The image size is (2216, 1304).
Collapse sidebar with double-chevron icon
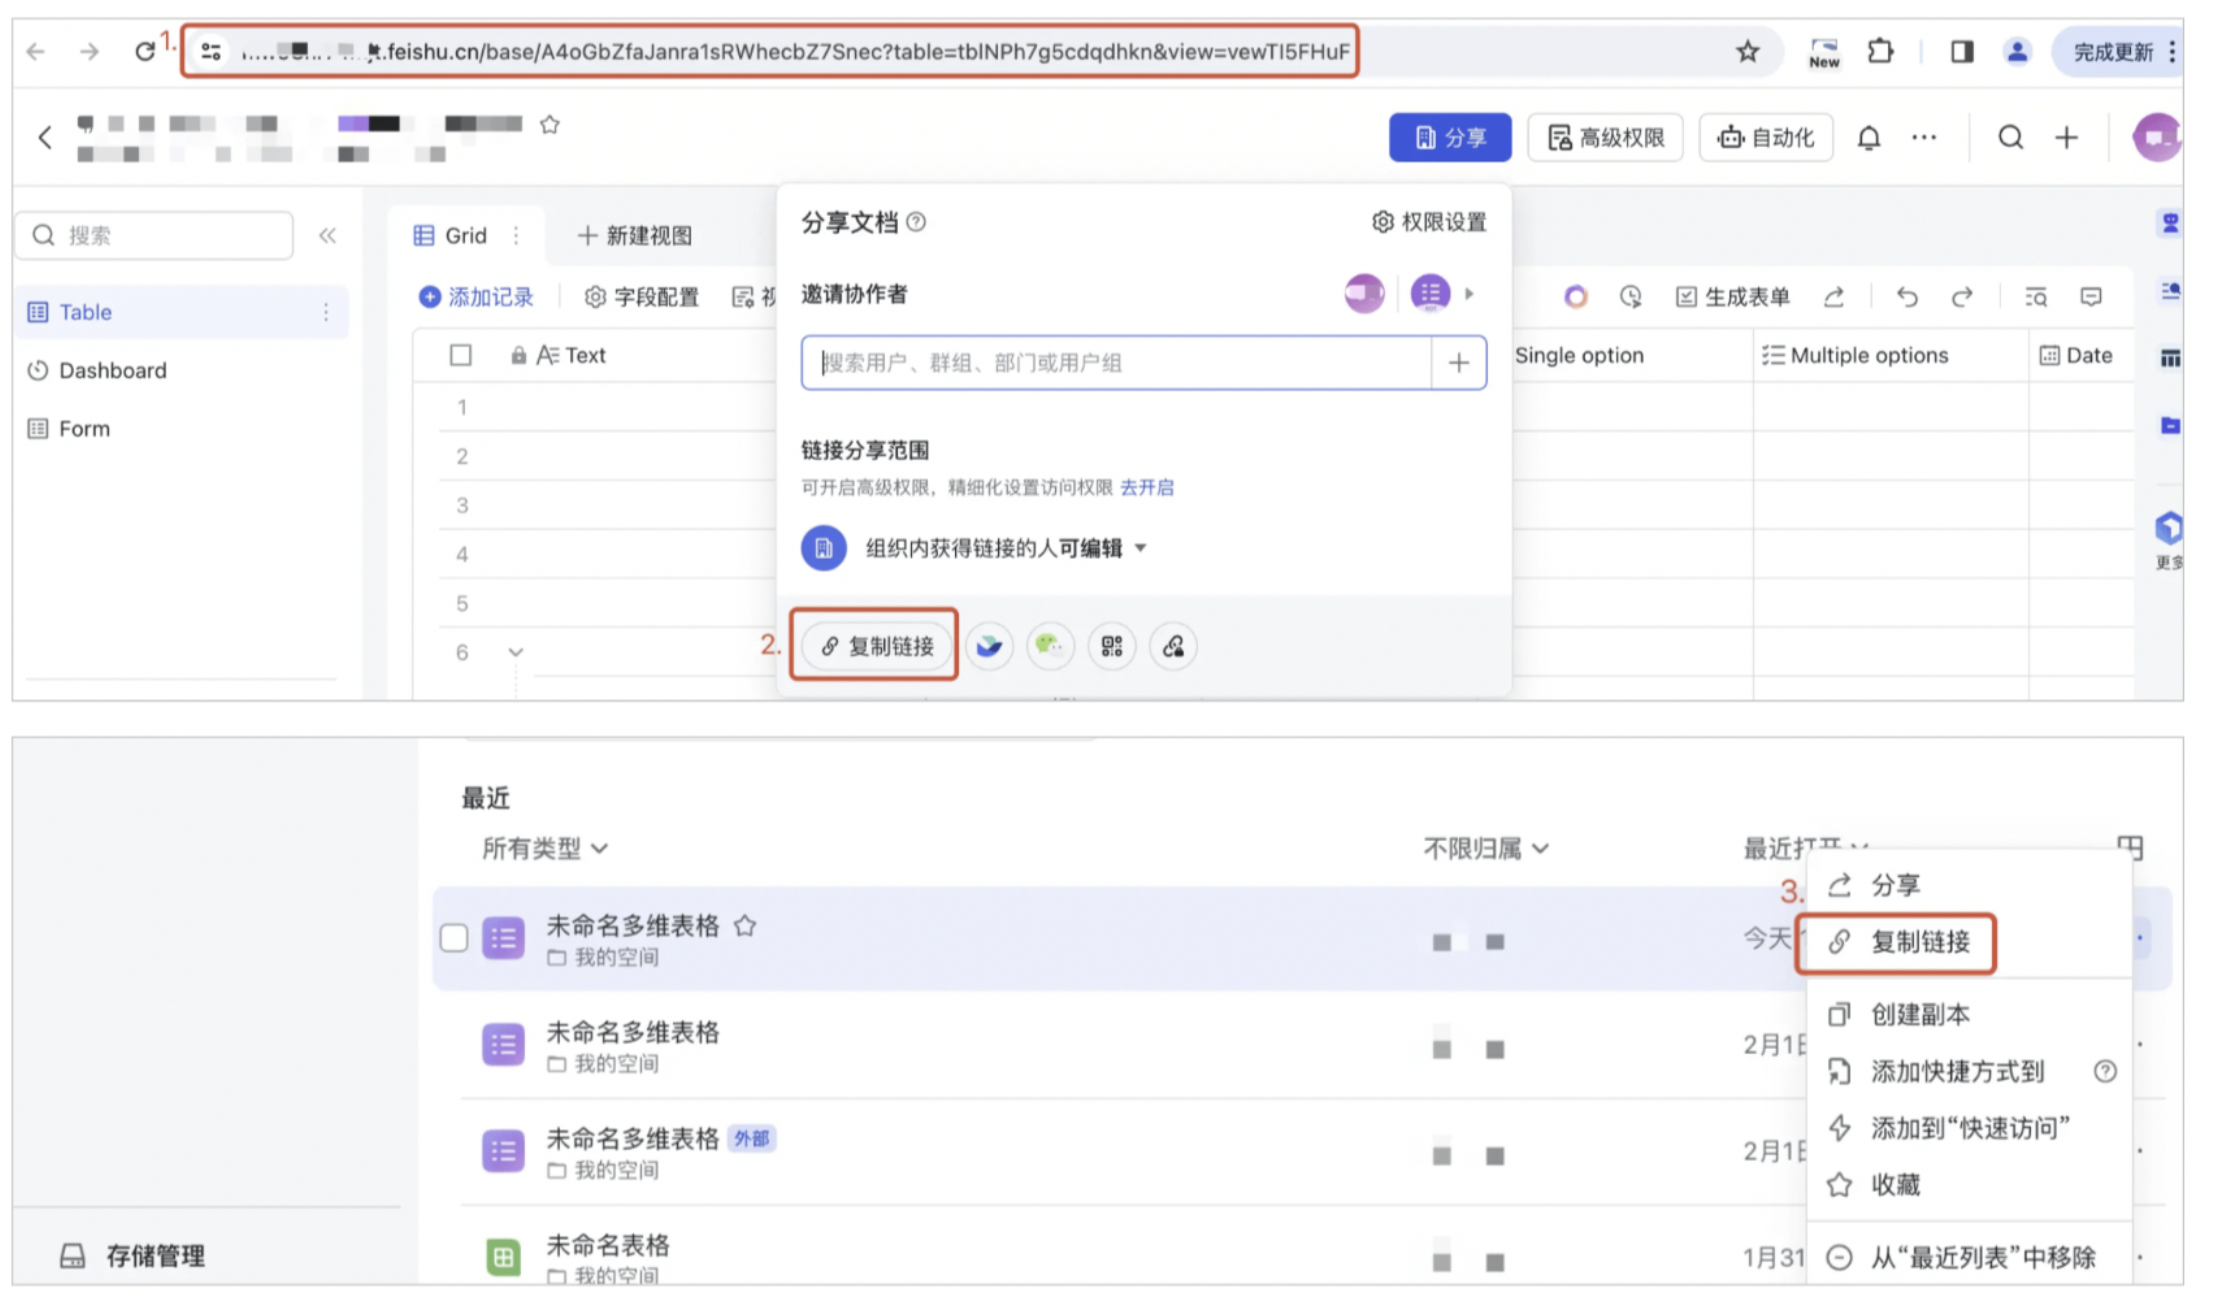pos(327,236)
